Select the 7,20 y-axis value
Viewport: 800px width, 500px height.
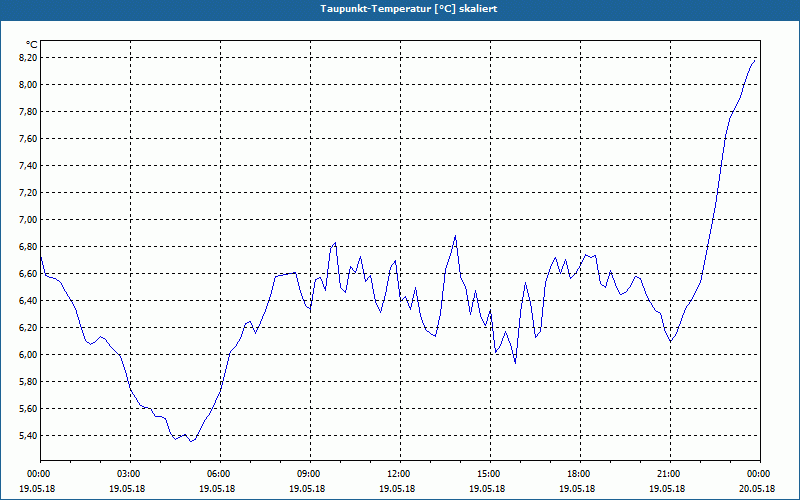pyautogui.click(x=28, y=193)
